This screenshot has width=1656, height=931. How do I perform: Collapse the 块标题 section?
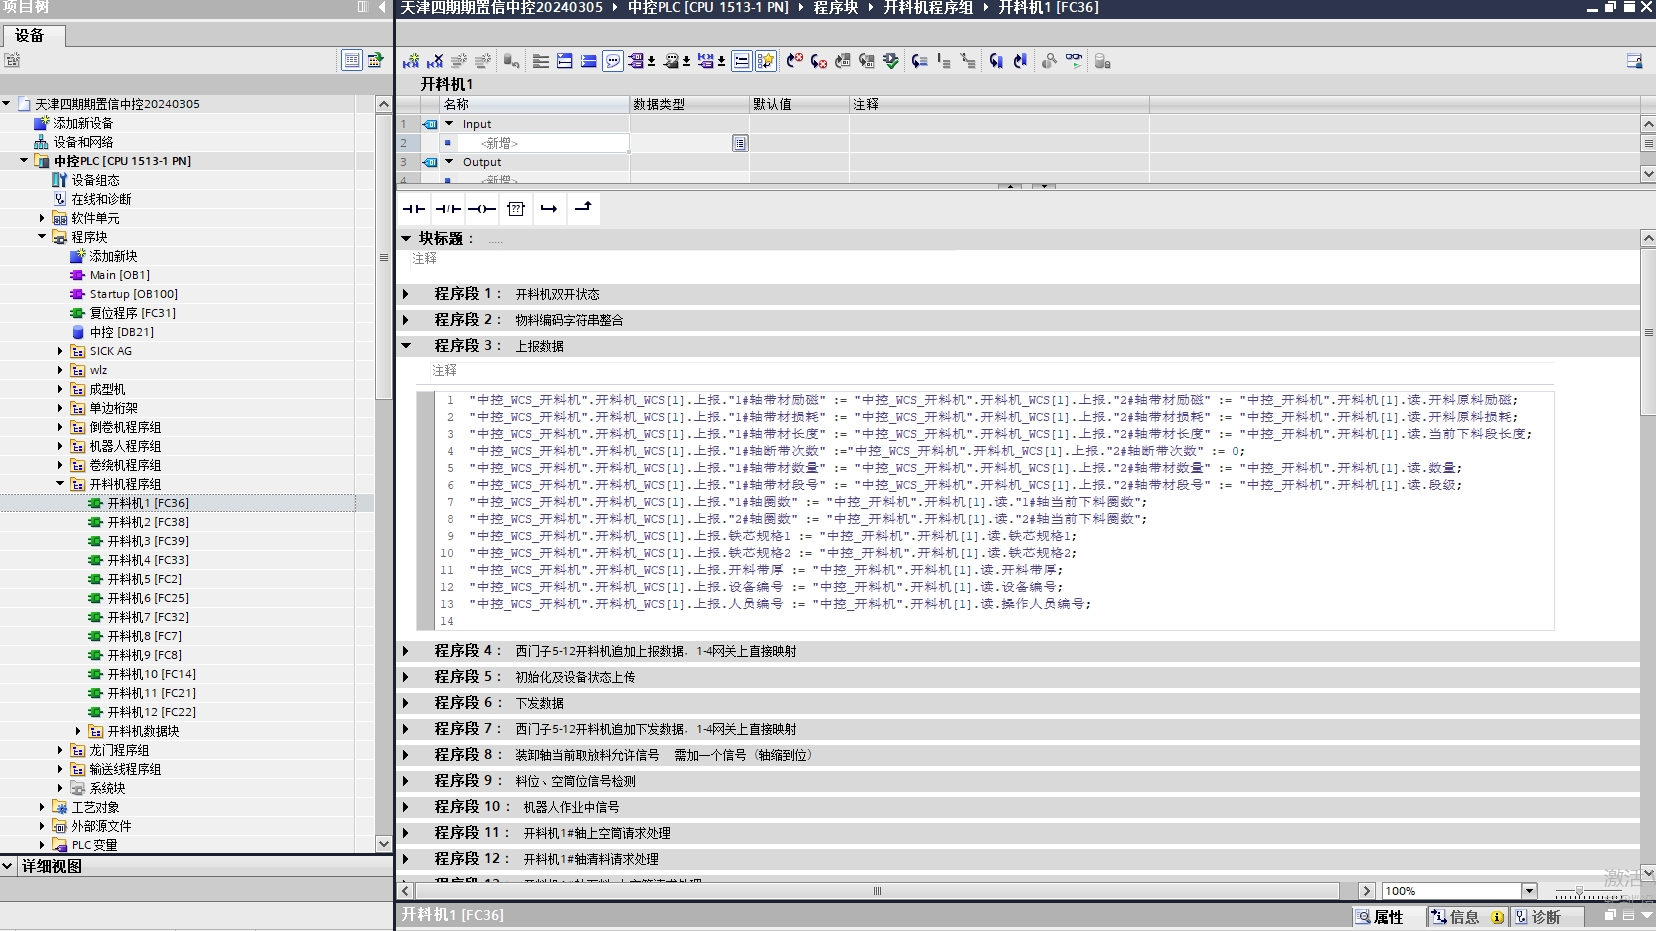(406, 238)
